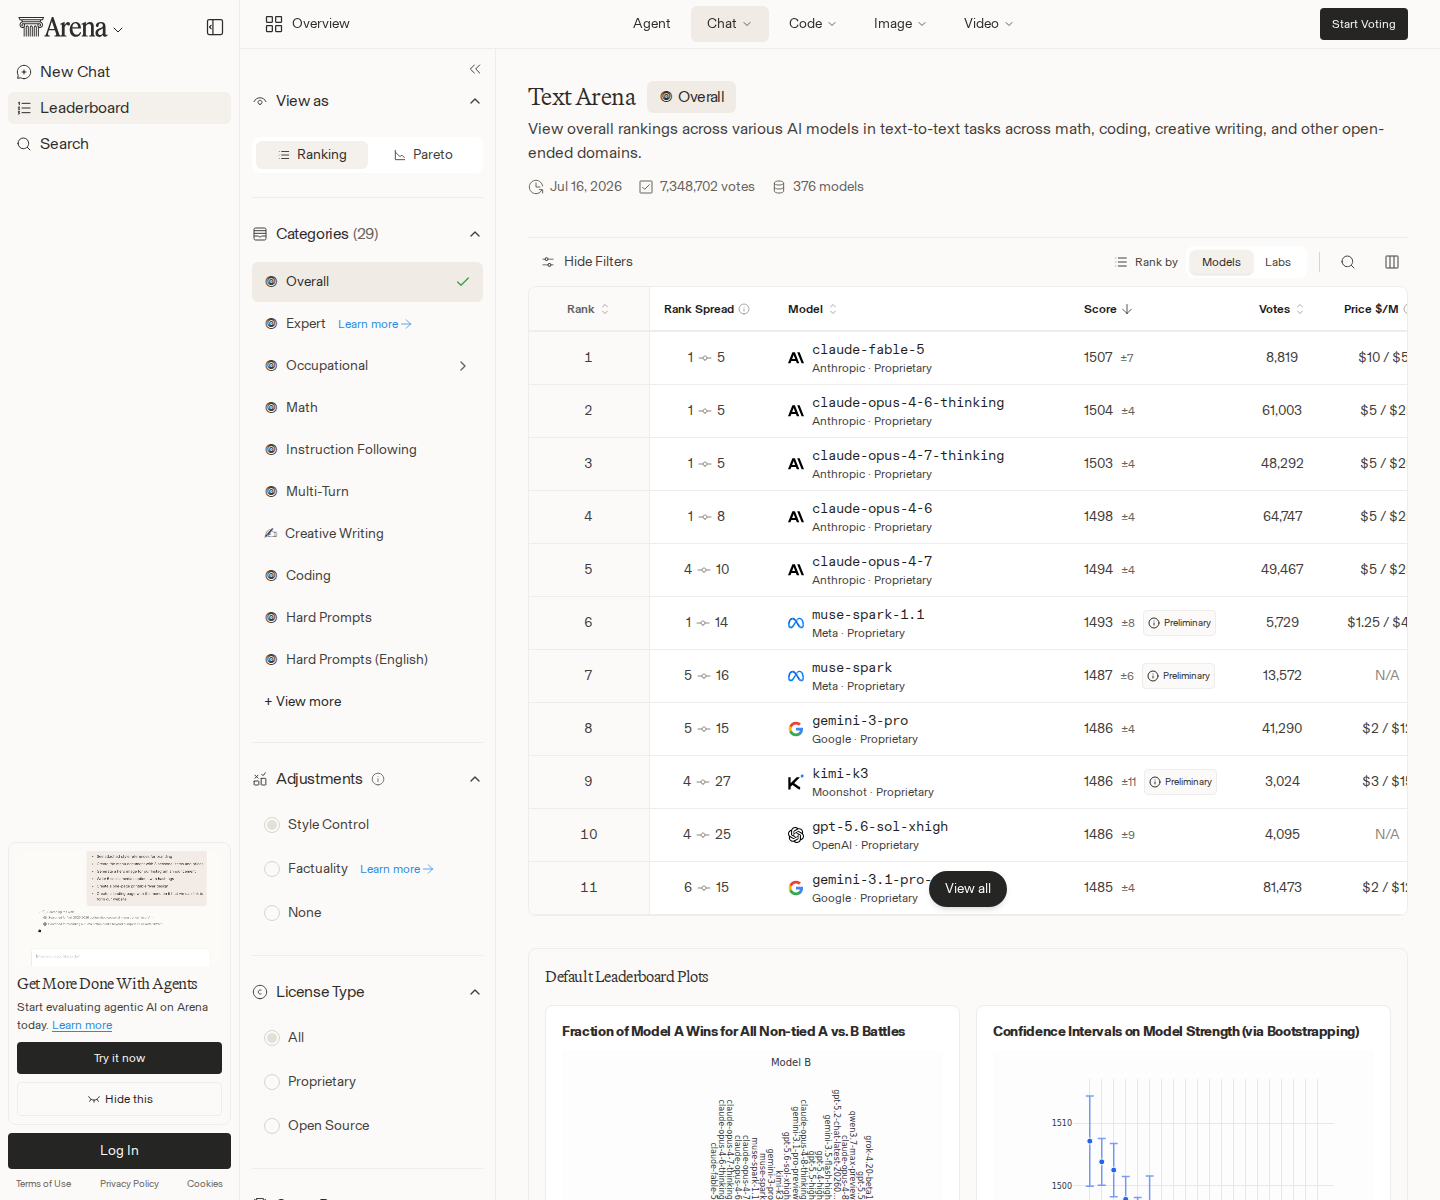
Task: Click Anthropic logo for claude-fable-5
Action: tap(796, 358)
